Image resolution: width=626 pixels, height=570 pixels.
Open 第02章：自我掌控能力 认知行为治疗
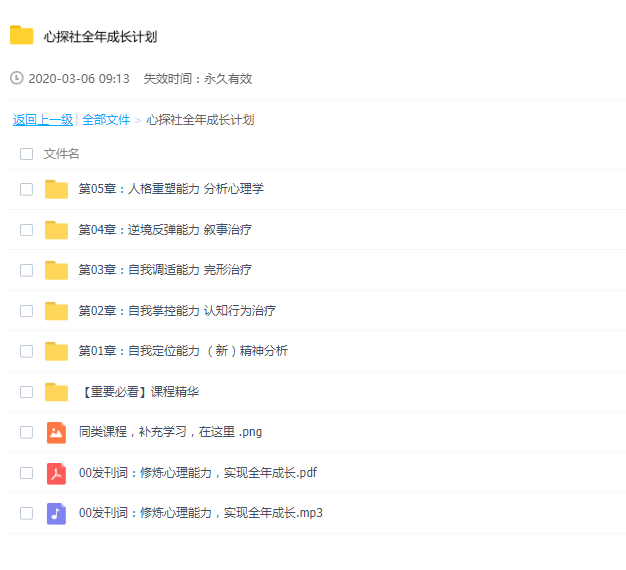coord(177,311)
